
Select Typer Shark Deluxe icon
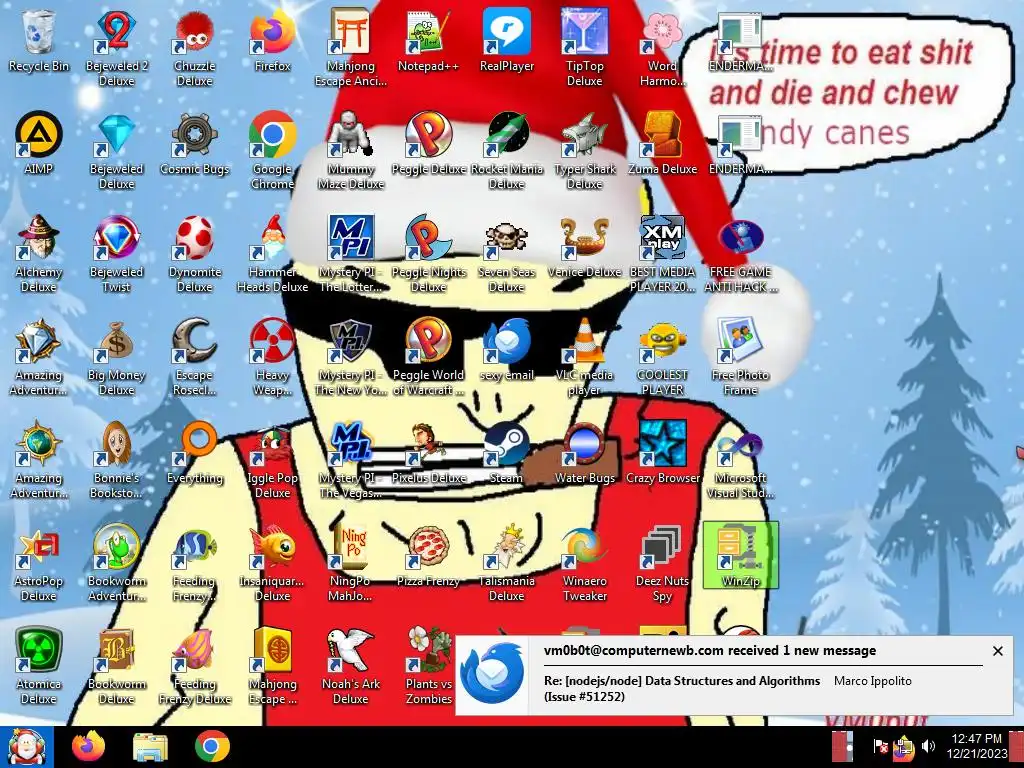[x=584, y=151]
